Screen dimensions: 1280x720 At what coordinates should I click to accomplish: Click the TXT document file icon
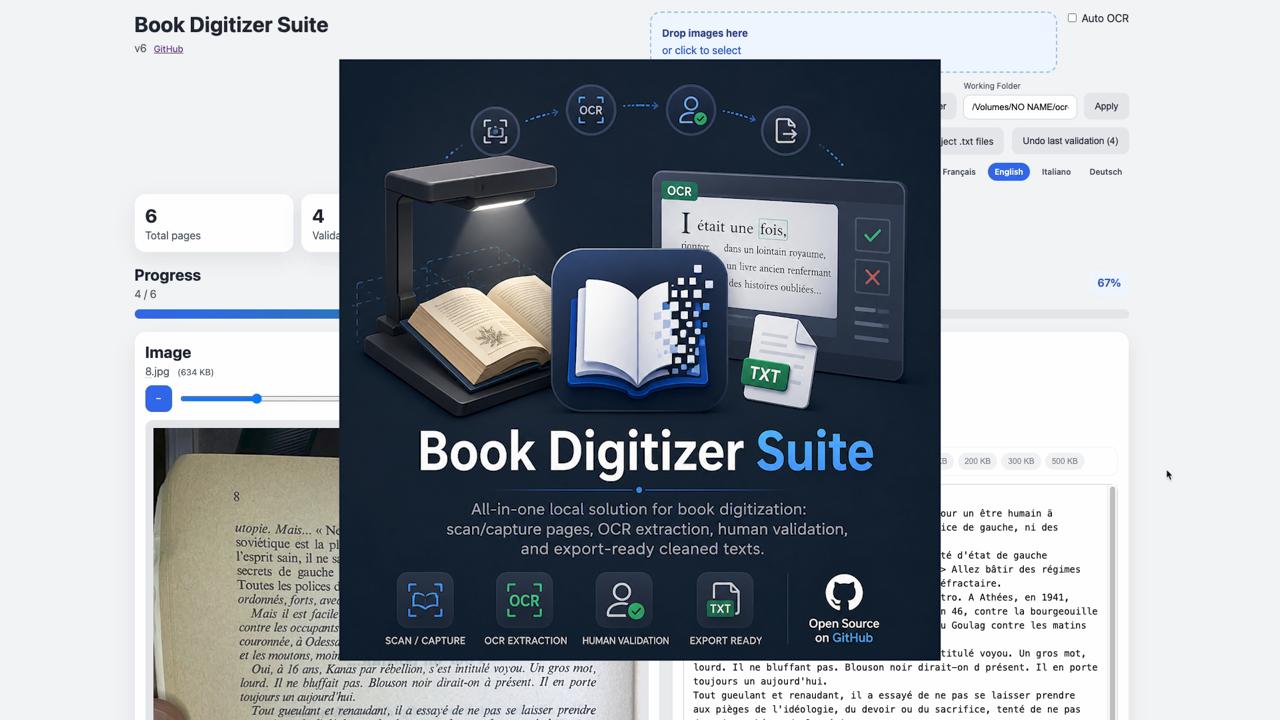pos(779,361)
